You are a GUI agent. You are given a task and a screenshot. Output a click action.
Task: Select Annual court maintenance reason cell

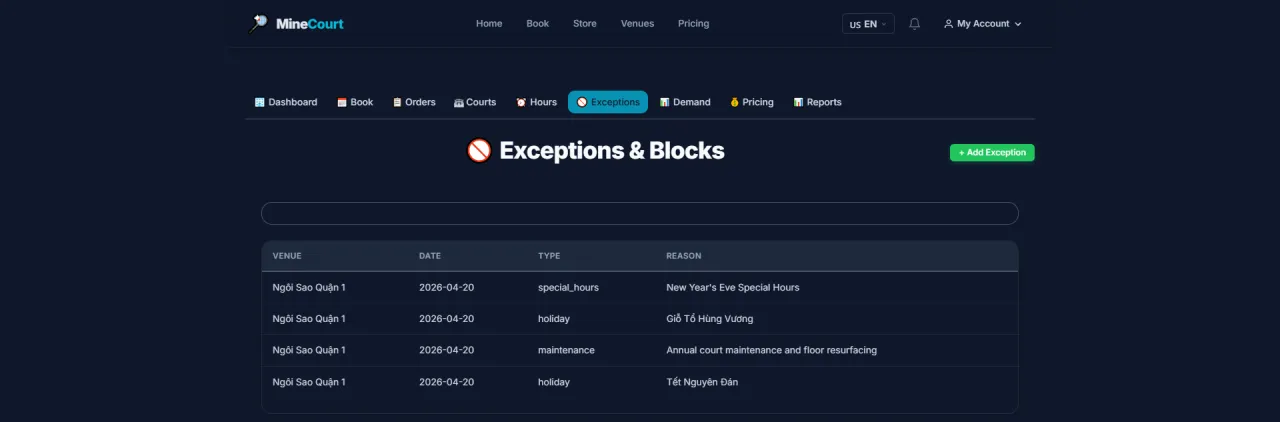(x=772, y=350)
